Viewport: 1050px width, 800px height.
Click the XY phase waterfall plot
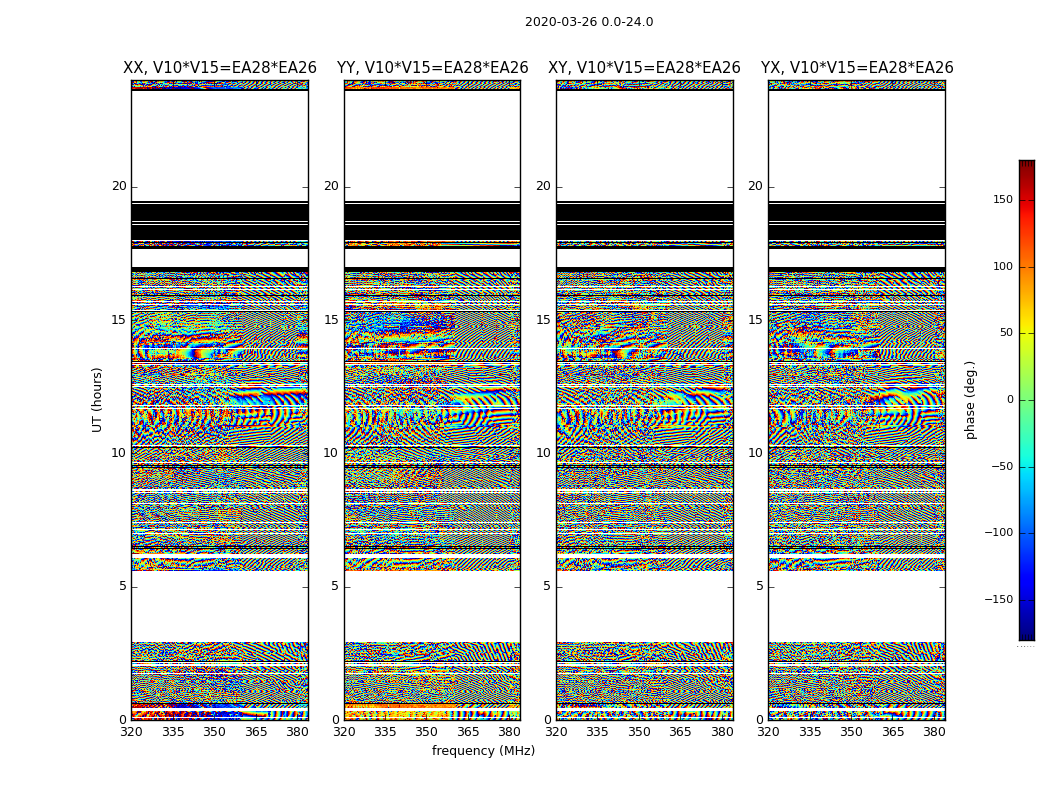645,400
